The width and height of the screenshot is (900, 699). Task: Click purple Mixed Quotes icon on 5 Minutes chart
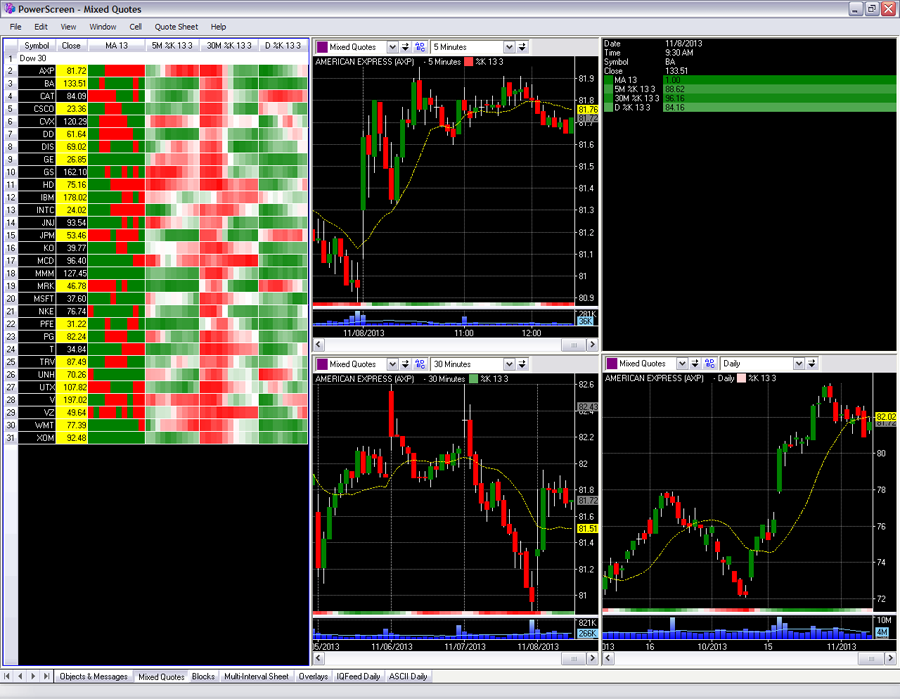click(321, 47)
